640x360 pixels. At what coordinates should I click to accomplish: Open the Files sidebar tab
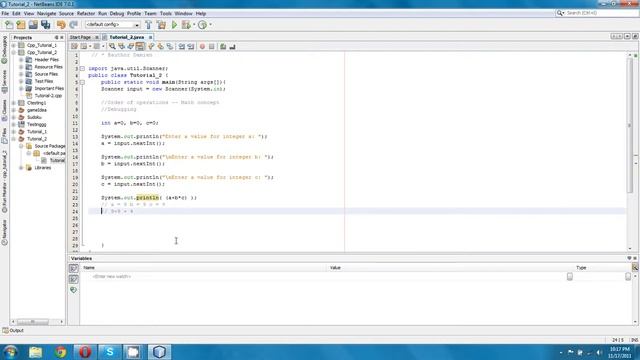(4, 136)
